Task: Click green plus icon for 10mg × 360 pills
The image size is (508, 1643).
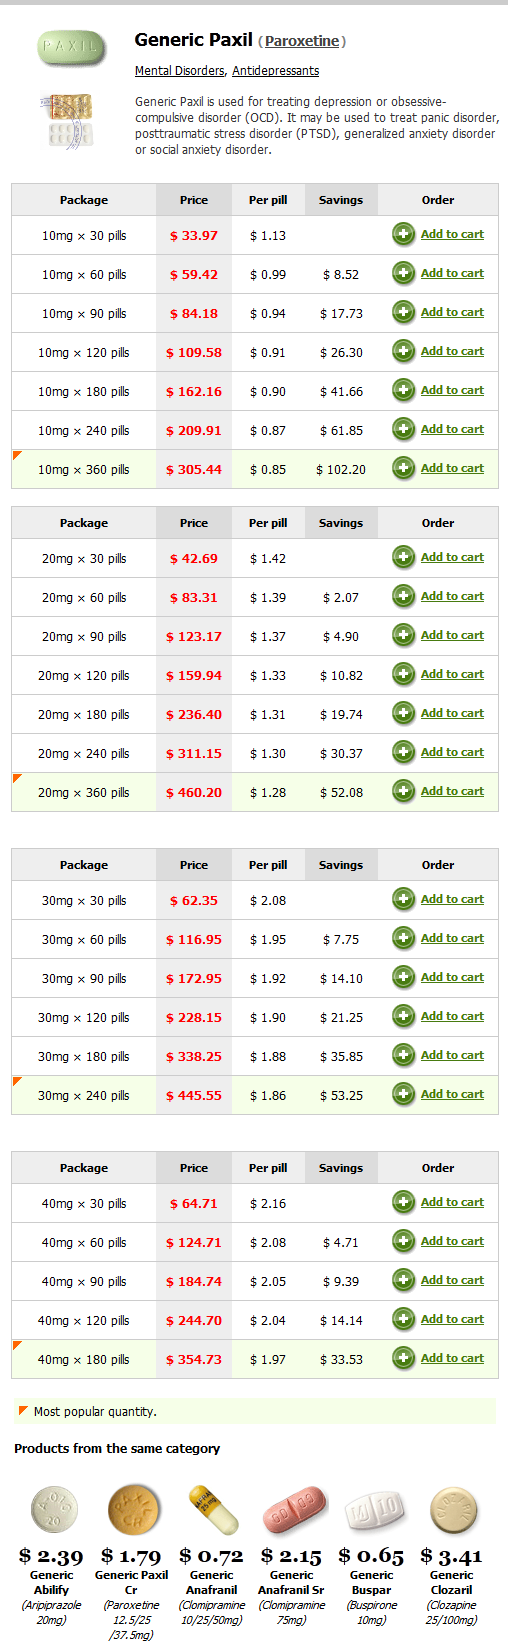Action: [403, 469]
